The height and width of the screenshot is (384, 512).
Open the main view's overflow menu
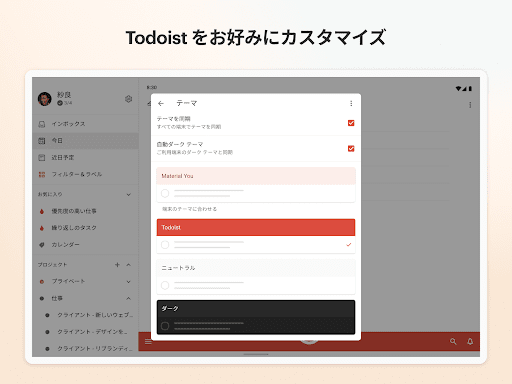click(470, 105)
